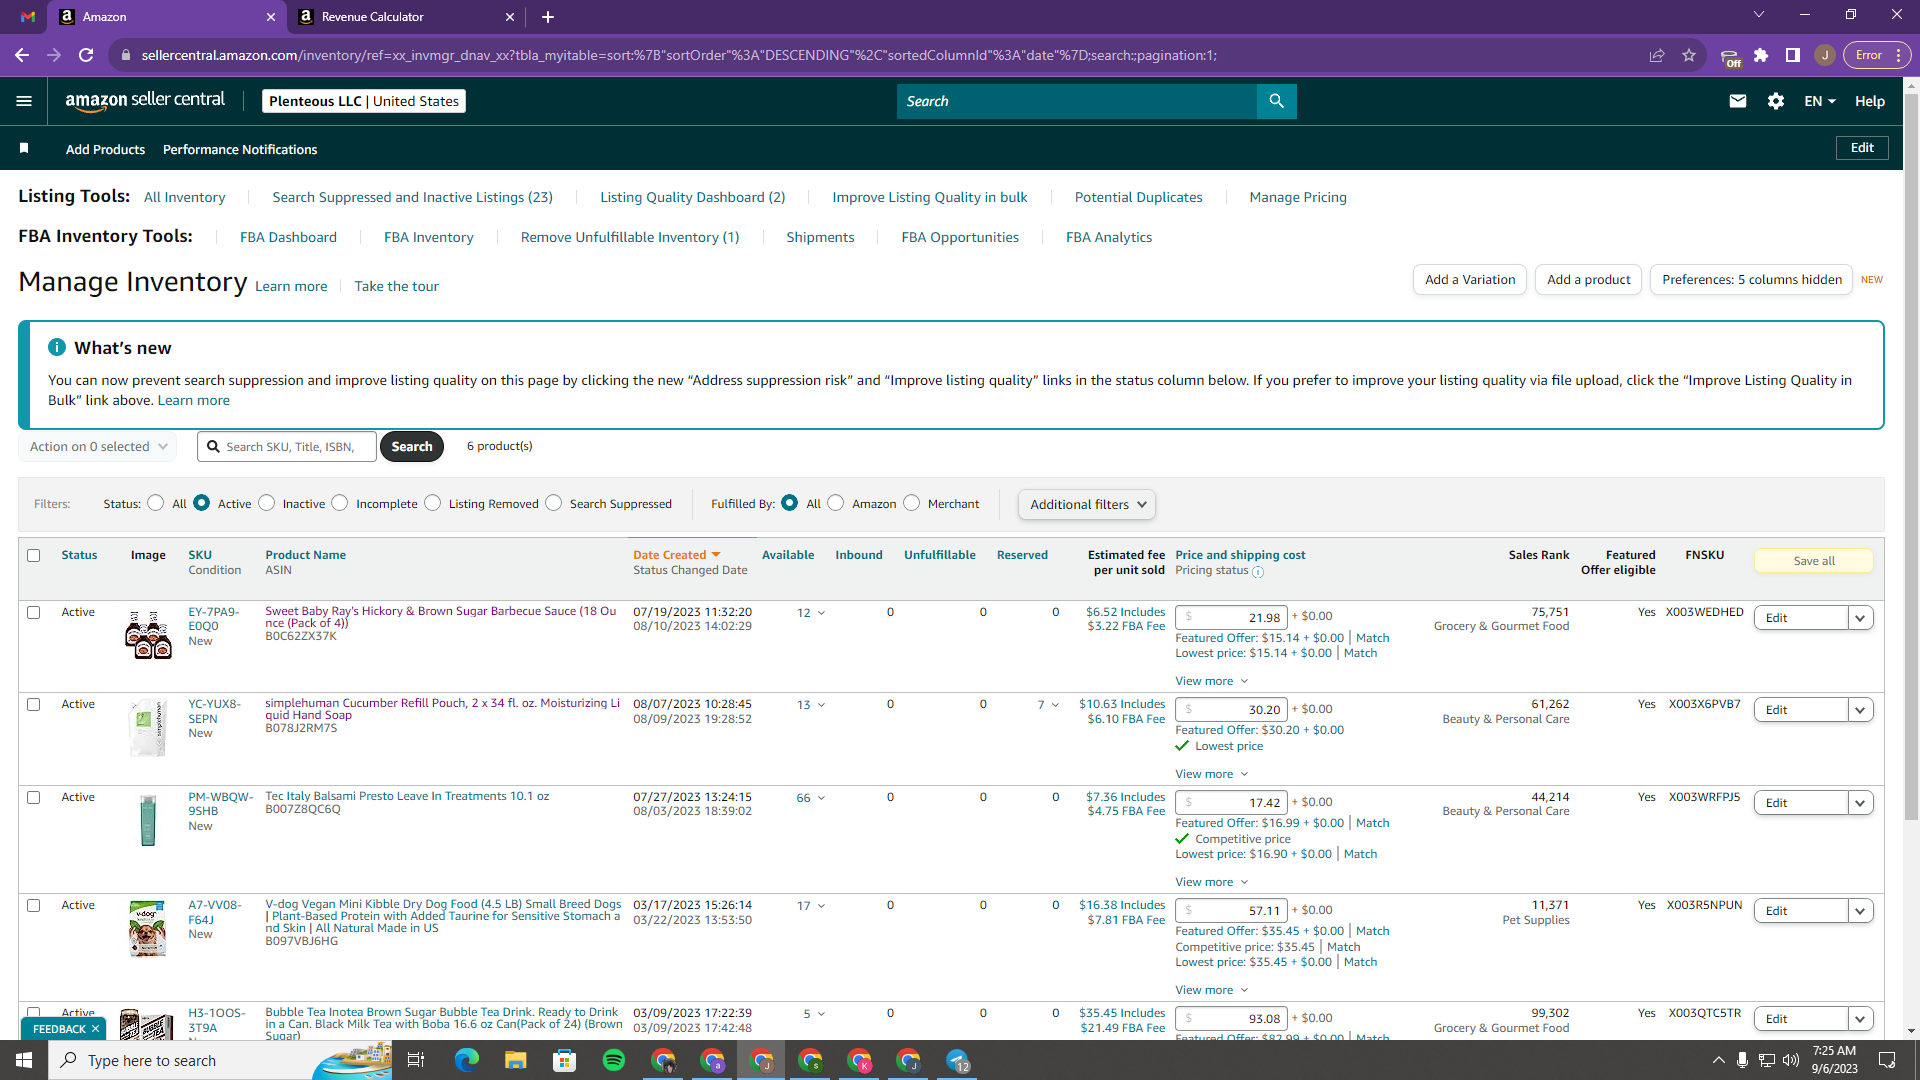Click the bookmark flag icon
1920x1080 pixels.
tap(24, 148)
